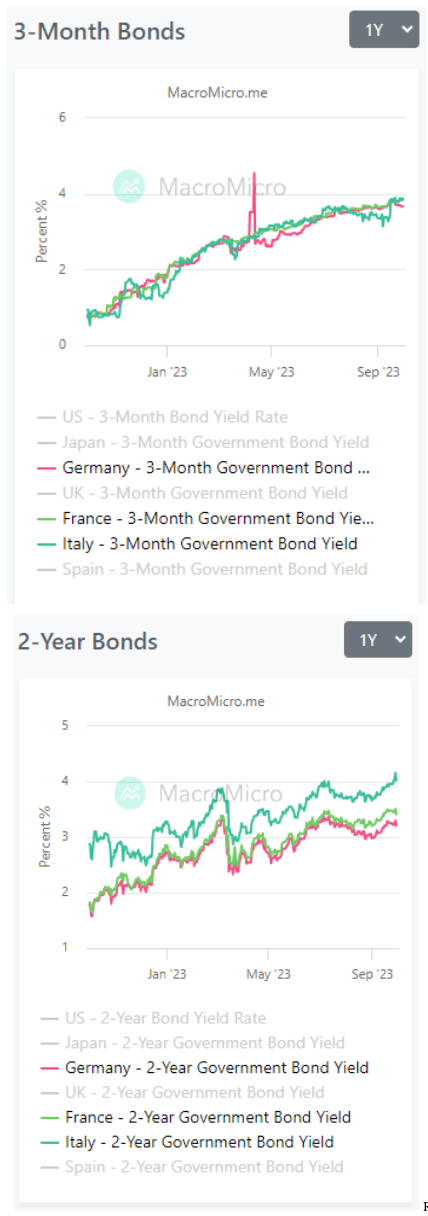428x1216 pixels.
Task: Enable Japan - 3-Month Government Bond Yield
Action: [x=203, y=442]
